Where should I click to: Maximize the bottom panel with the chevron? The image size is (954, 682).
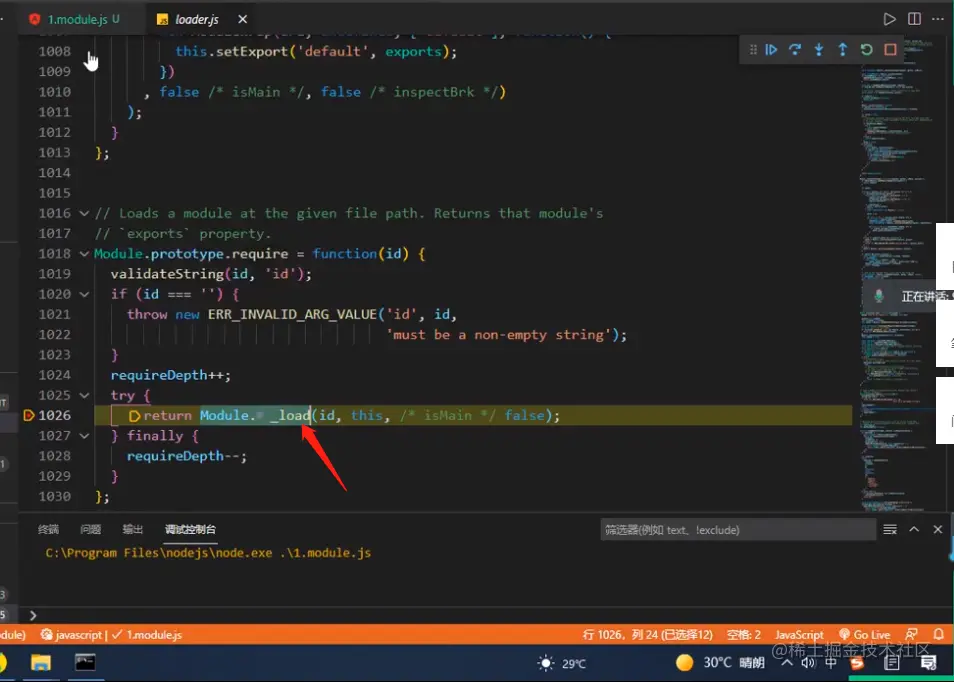(x=914, y=530)
